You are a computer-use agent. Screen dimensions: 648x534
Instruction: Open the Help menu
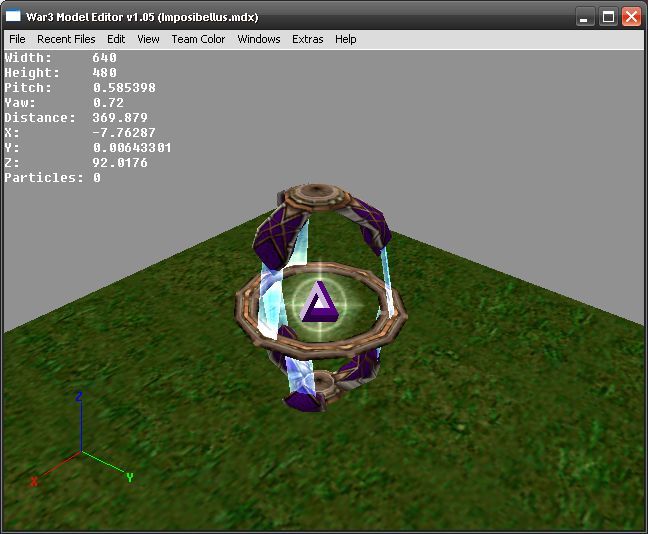[x=346, y=39]
